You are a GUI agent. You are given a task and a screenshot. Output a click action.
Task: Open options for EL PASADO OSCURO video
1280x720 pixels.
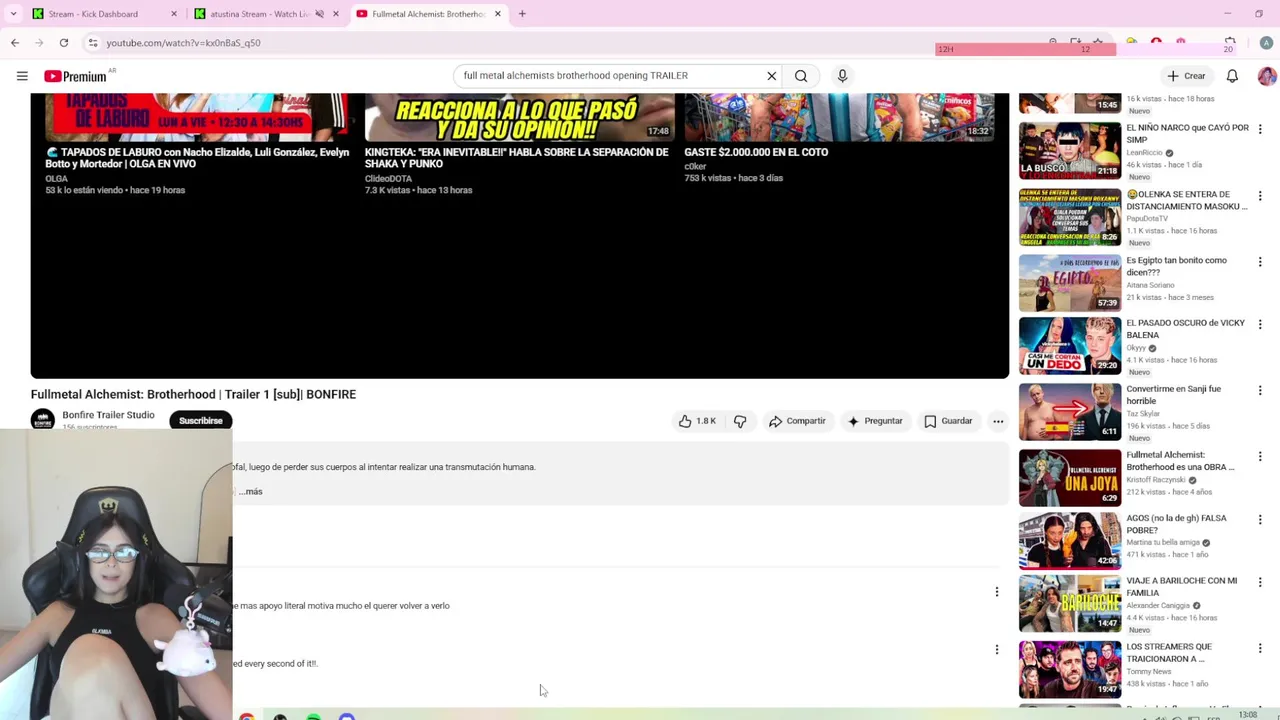click(x=1260, y=325)
